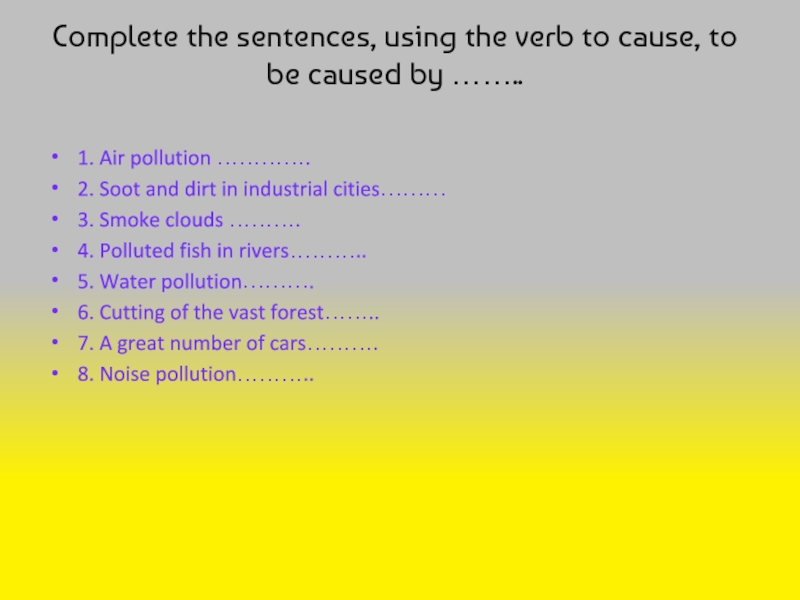Select the sentence "1. Air pollution"
Image resolution: width=800 pixels, height=600 pixels.
point(144,159)
